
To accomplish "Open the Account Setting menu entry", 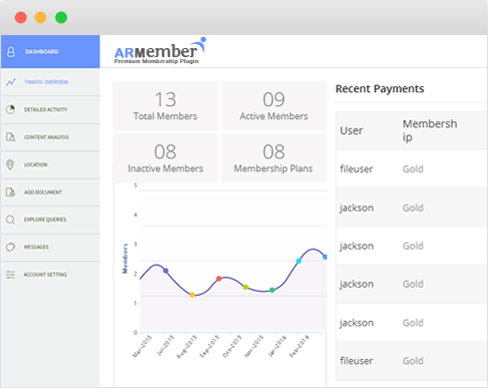I will [x=50, y=275].
